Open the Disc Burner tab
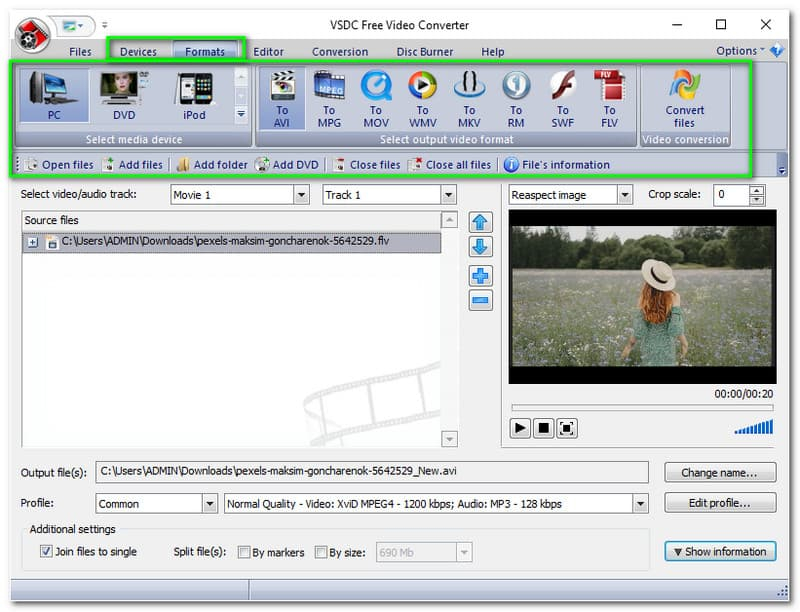 coord(424,52)
